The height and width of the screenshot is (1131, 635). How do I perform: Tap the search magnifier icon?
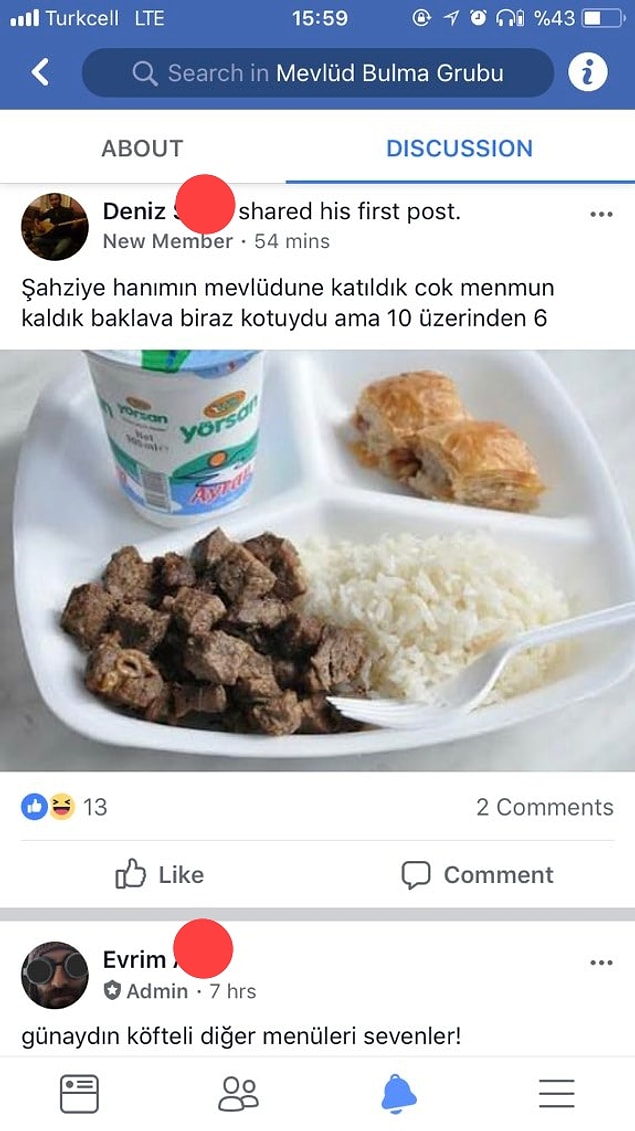(145, 73)
